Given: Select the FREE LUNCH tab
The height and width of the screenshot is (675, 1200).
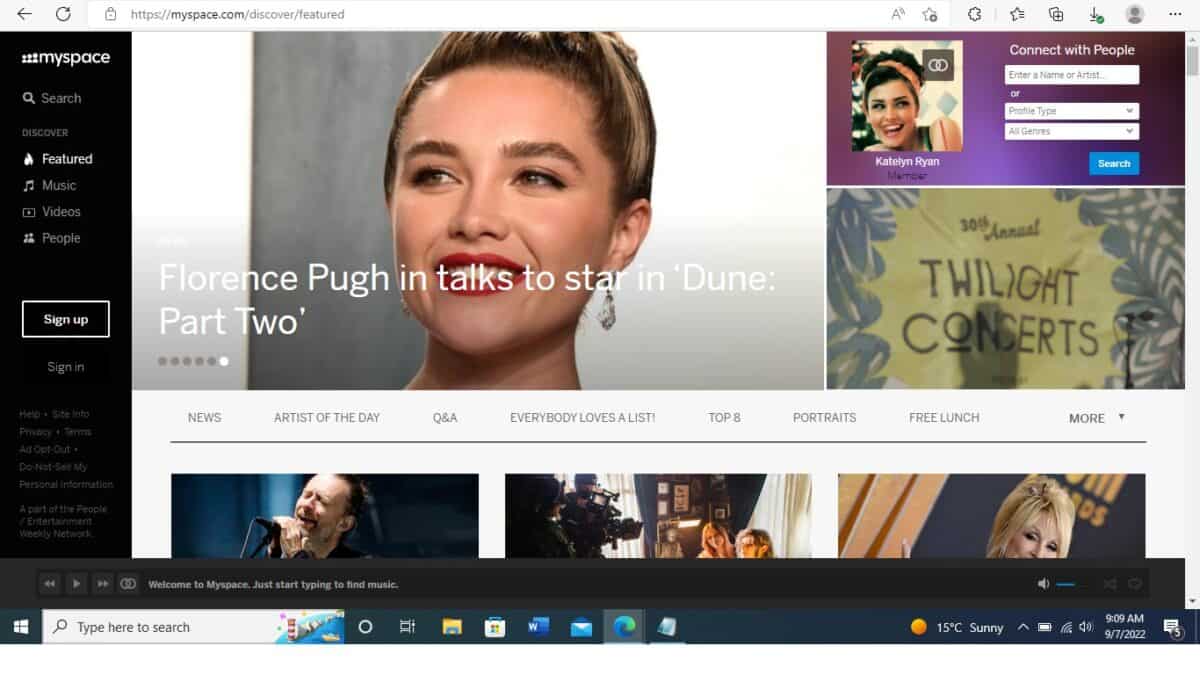Looking at the screenshot, I should 944,418.
